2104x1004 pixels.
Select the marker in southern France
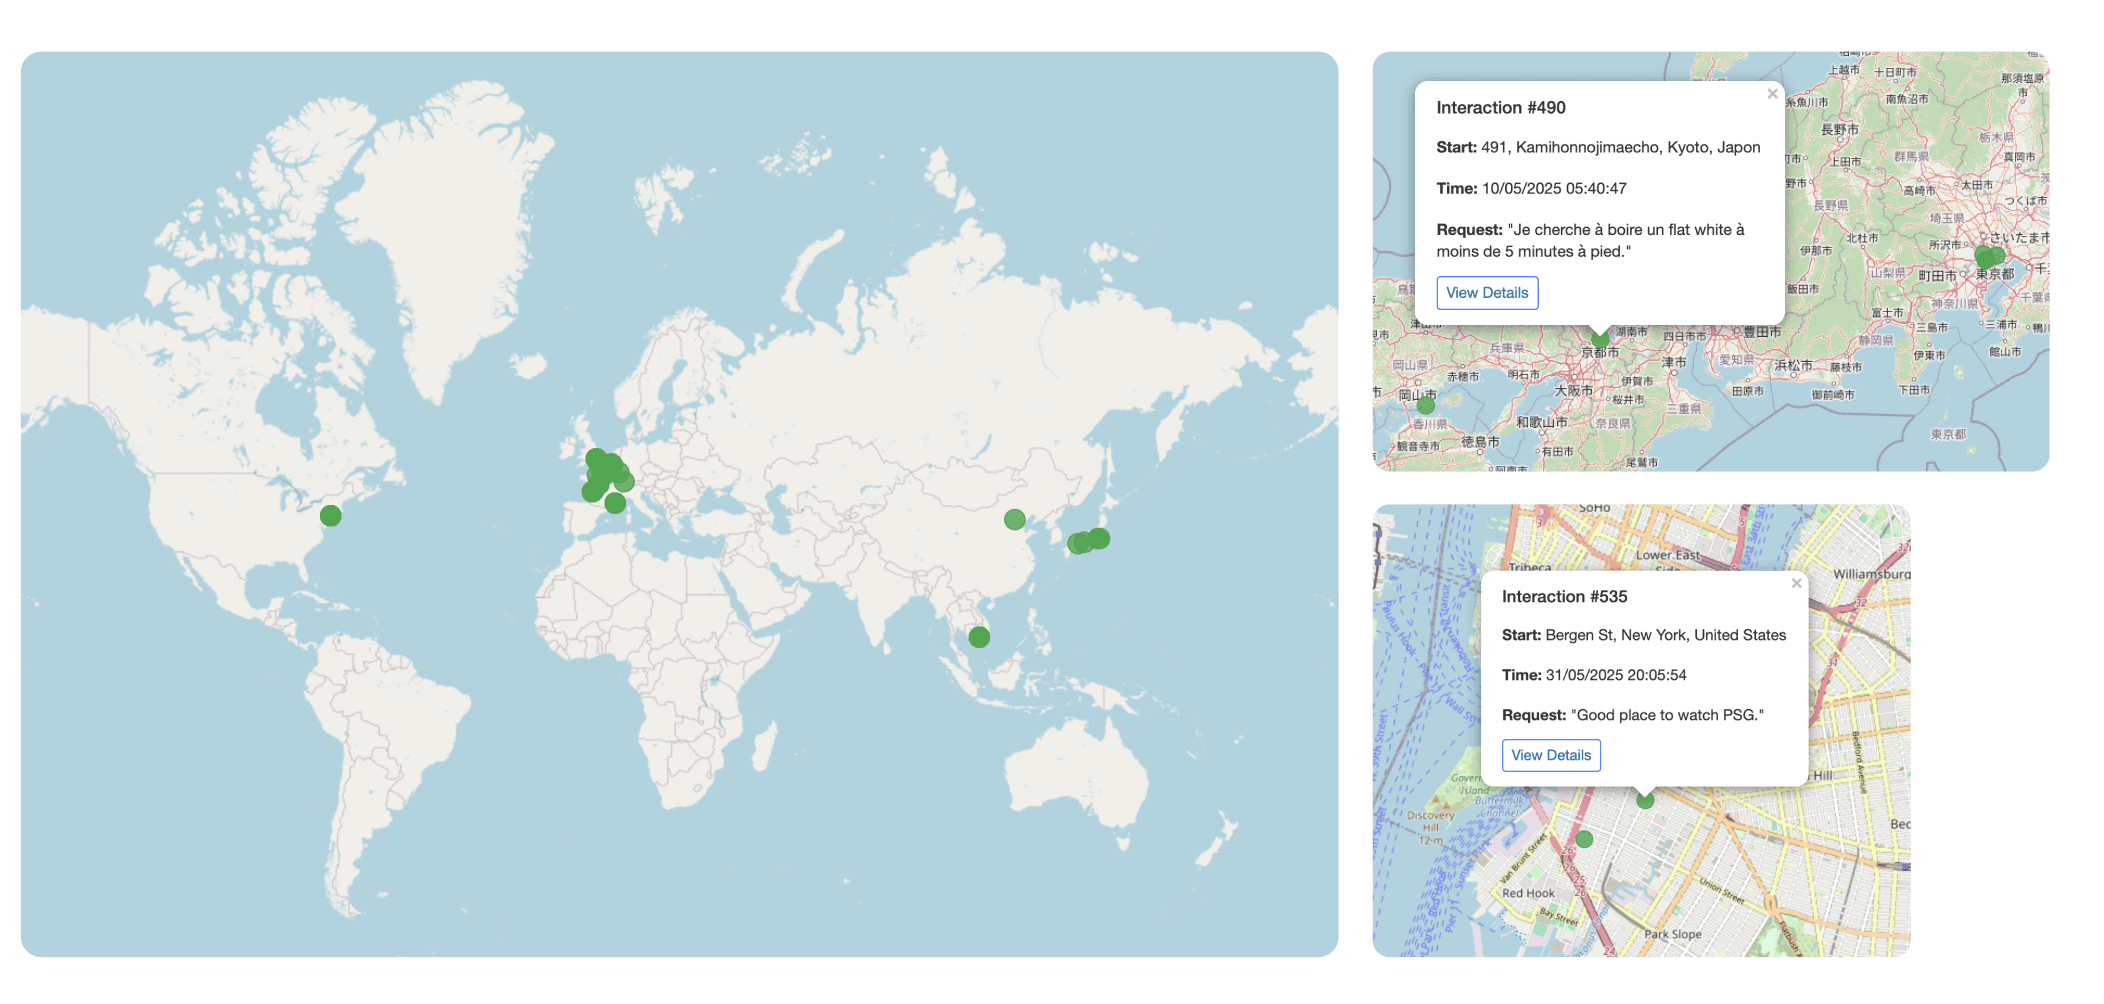click(615, 504)
